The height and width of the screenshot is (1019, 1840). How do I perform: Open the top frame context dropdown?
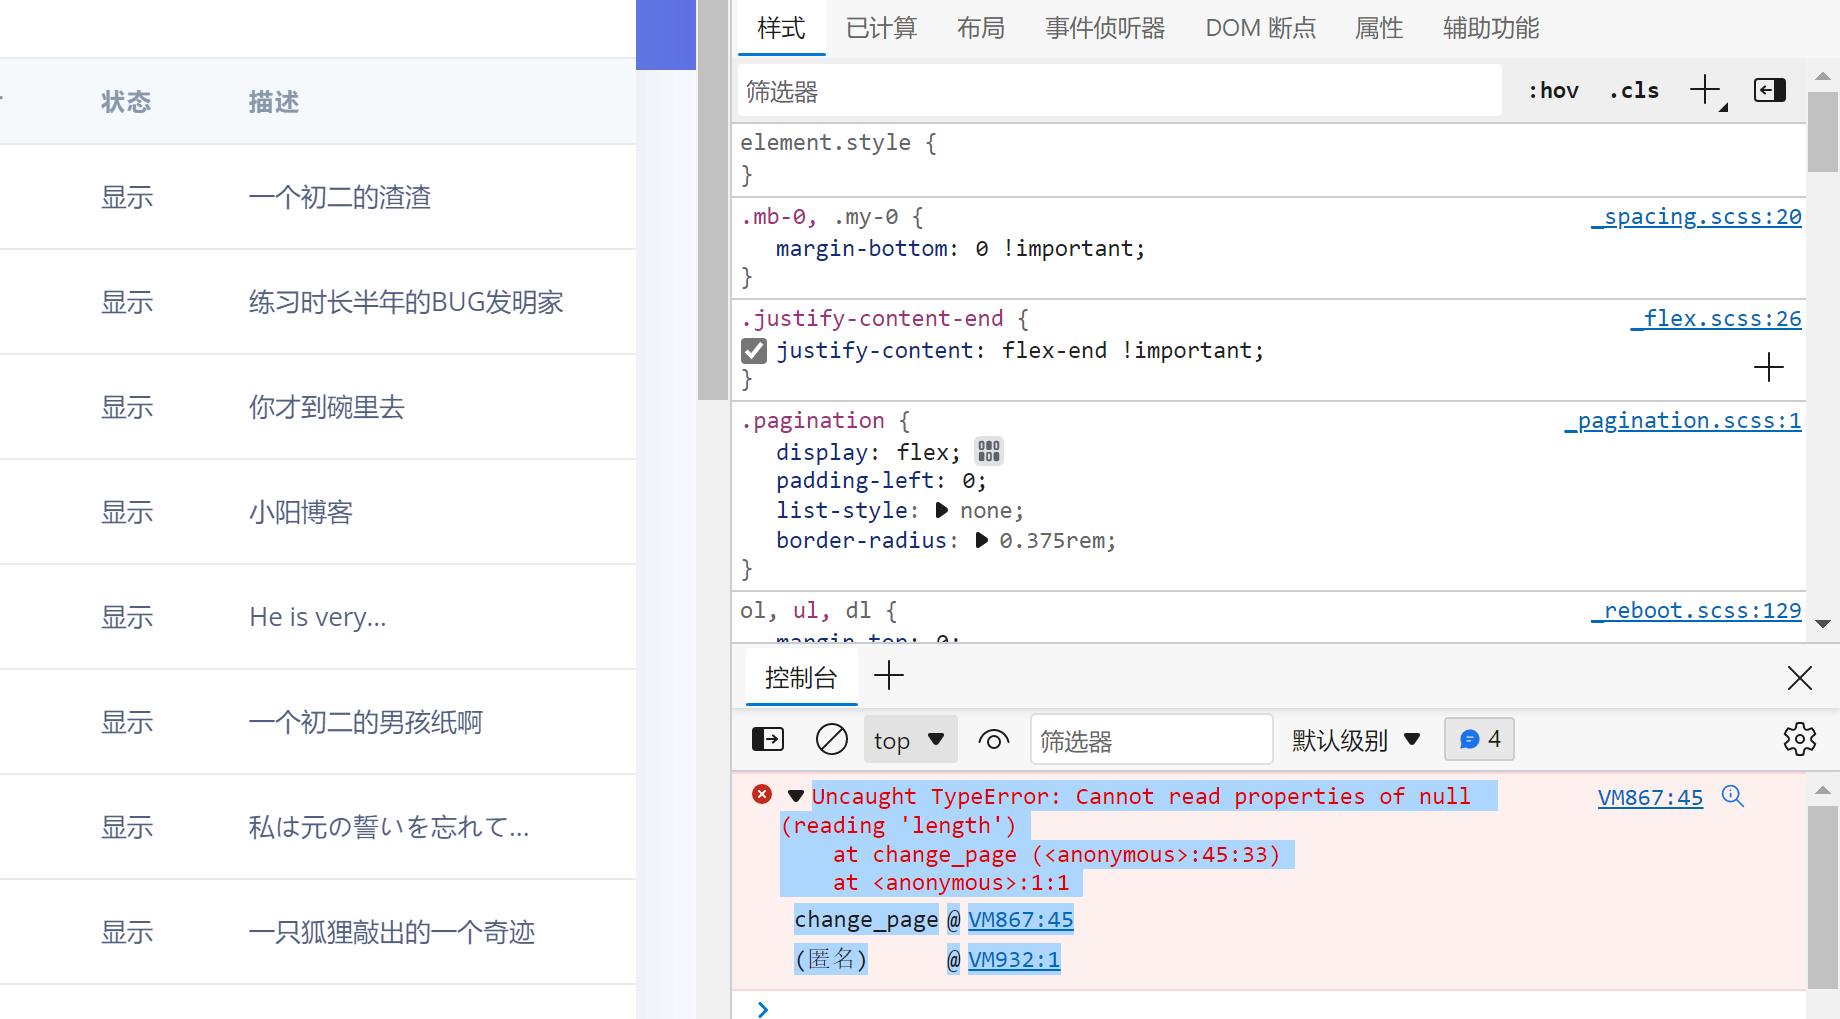point(909,739)
